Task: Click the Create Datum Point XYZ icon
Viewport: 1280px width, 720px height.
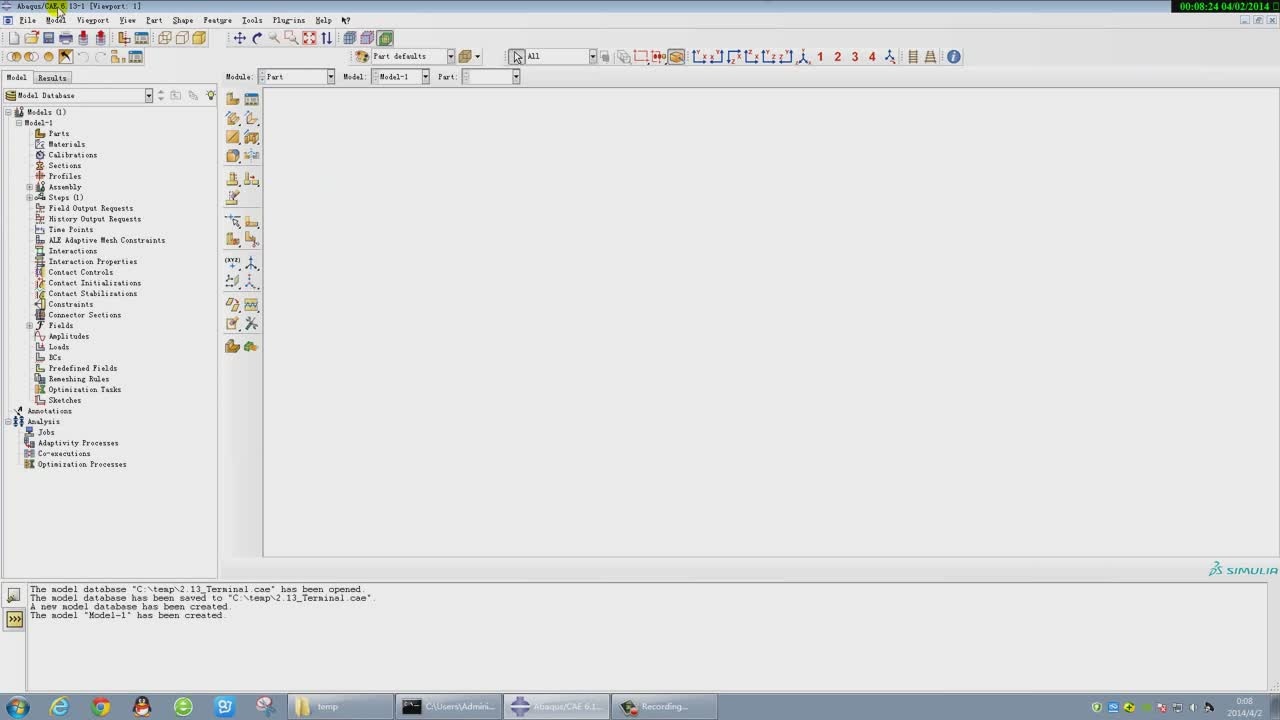Action: click(233, 263)
